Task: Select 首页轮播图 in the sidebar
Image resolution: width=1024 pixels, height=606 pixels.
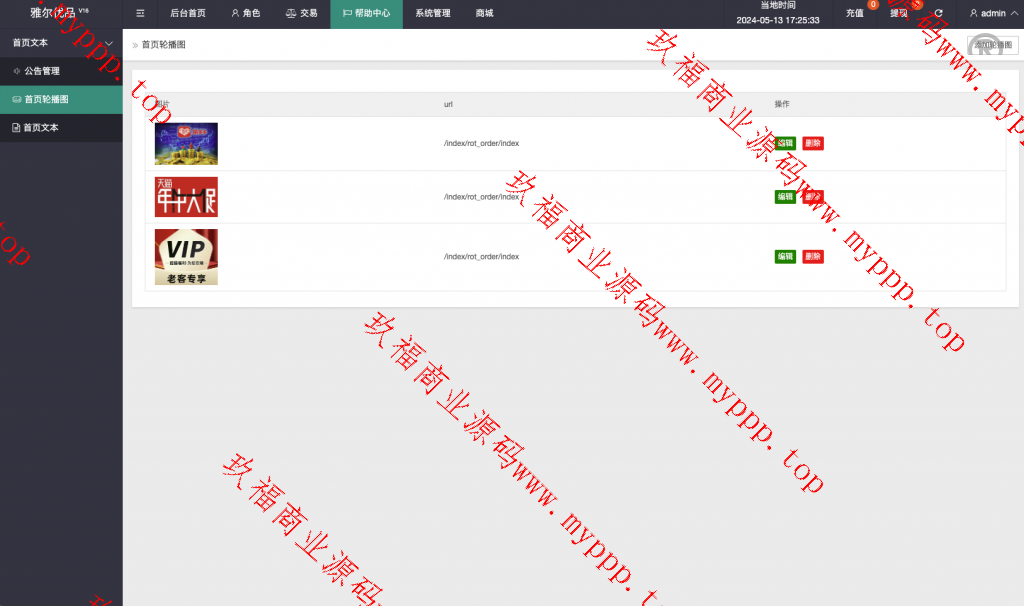Action: click(46, 99)
